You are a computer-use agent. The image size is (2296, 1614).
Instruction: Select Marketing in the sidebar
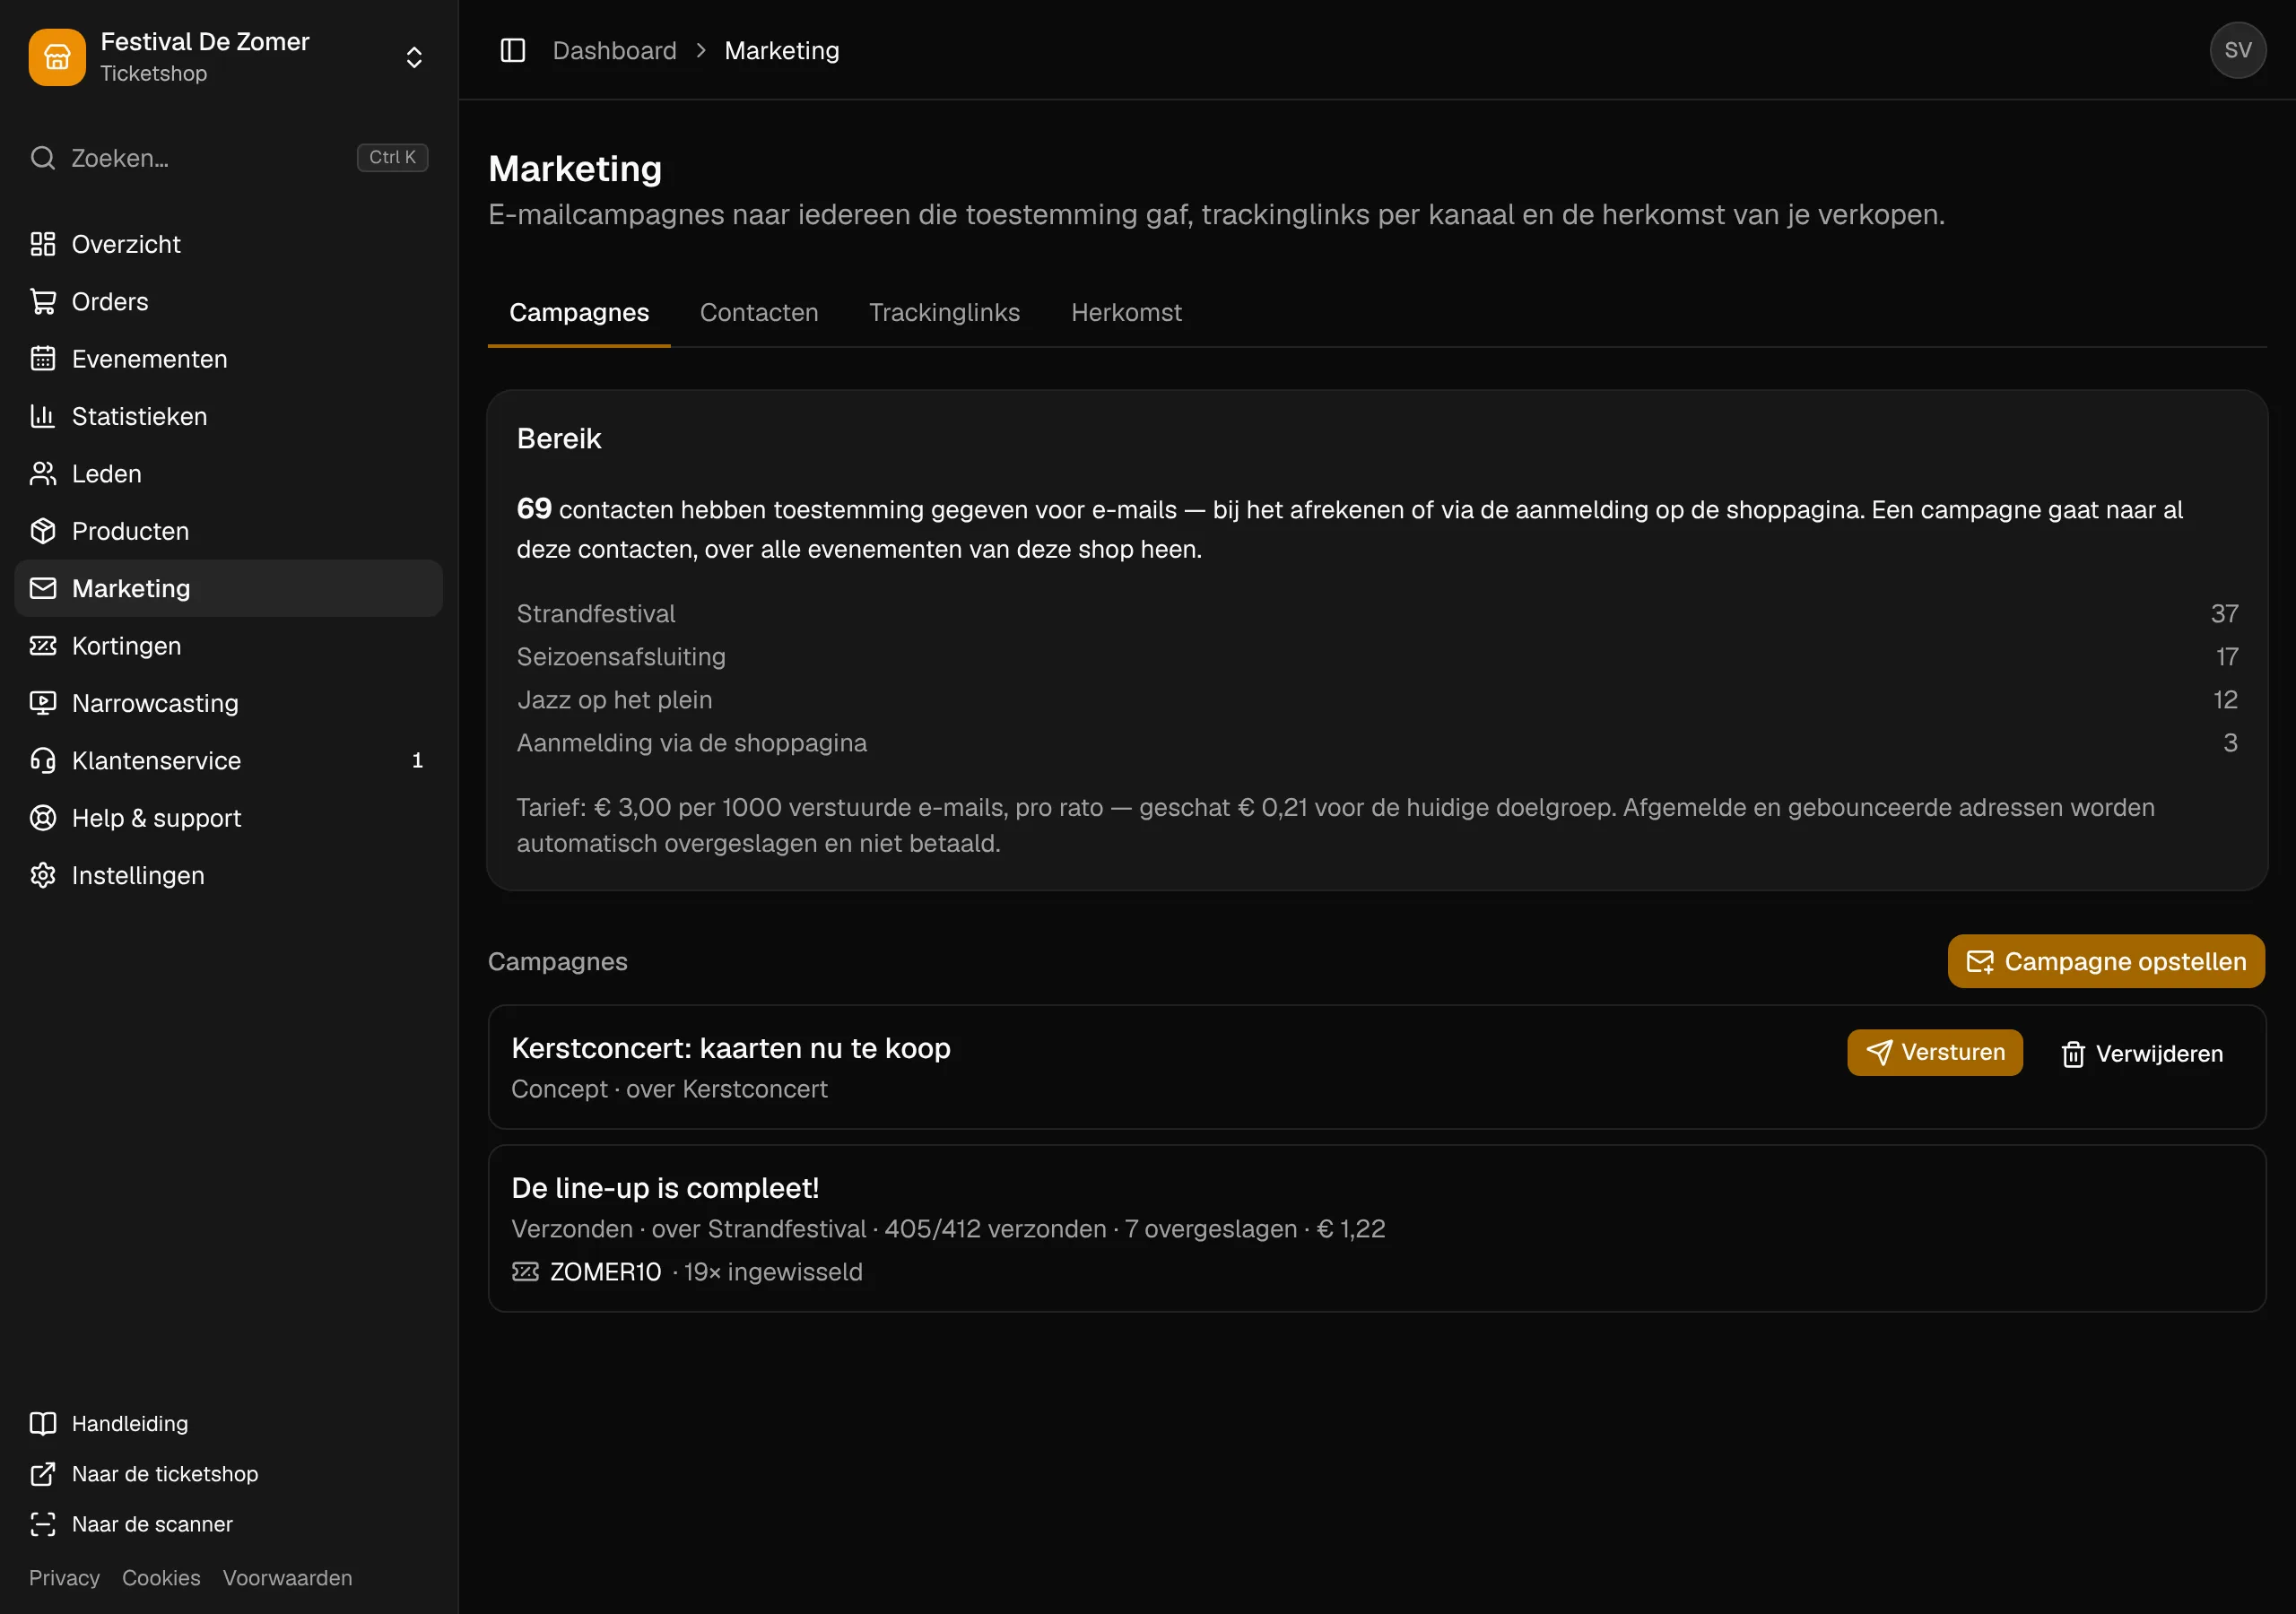[x=229, y=588]
